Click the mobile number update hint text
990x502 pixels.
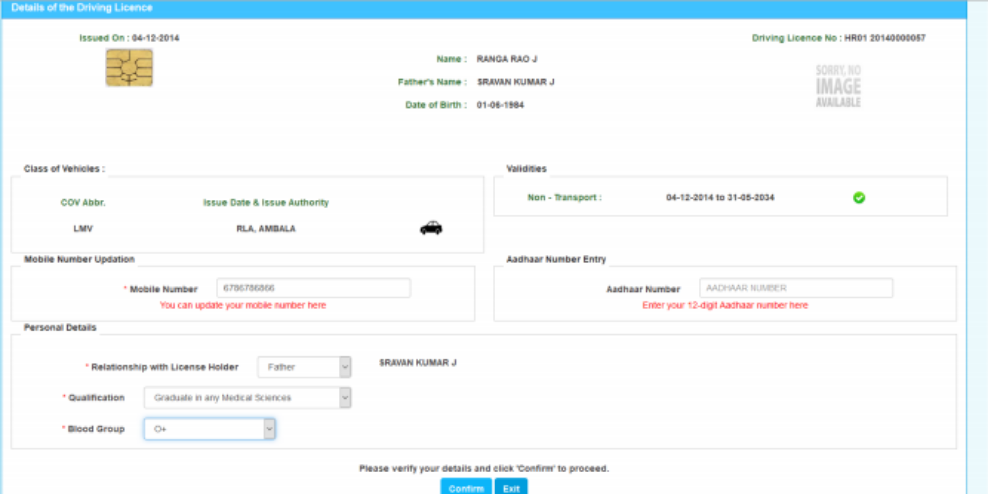[x=242, y=305]
